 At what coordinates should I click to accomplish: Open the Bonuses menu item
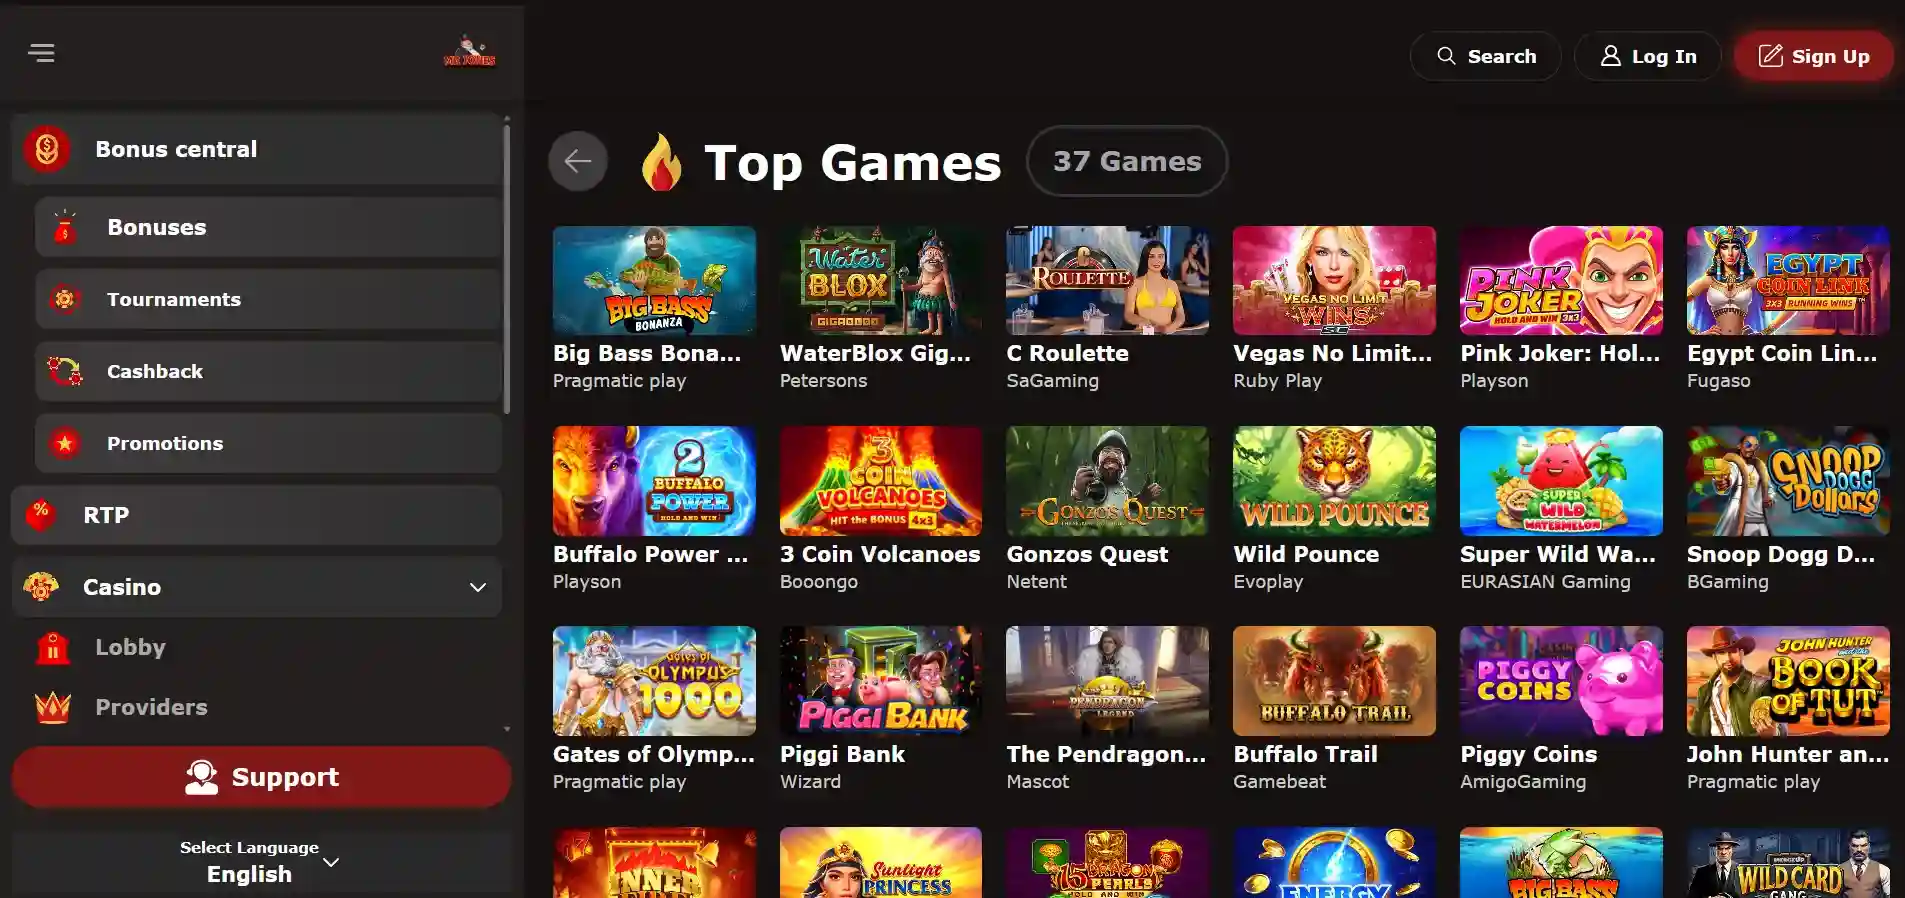point(268,227)
